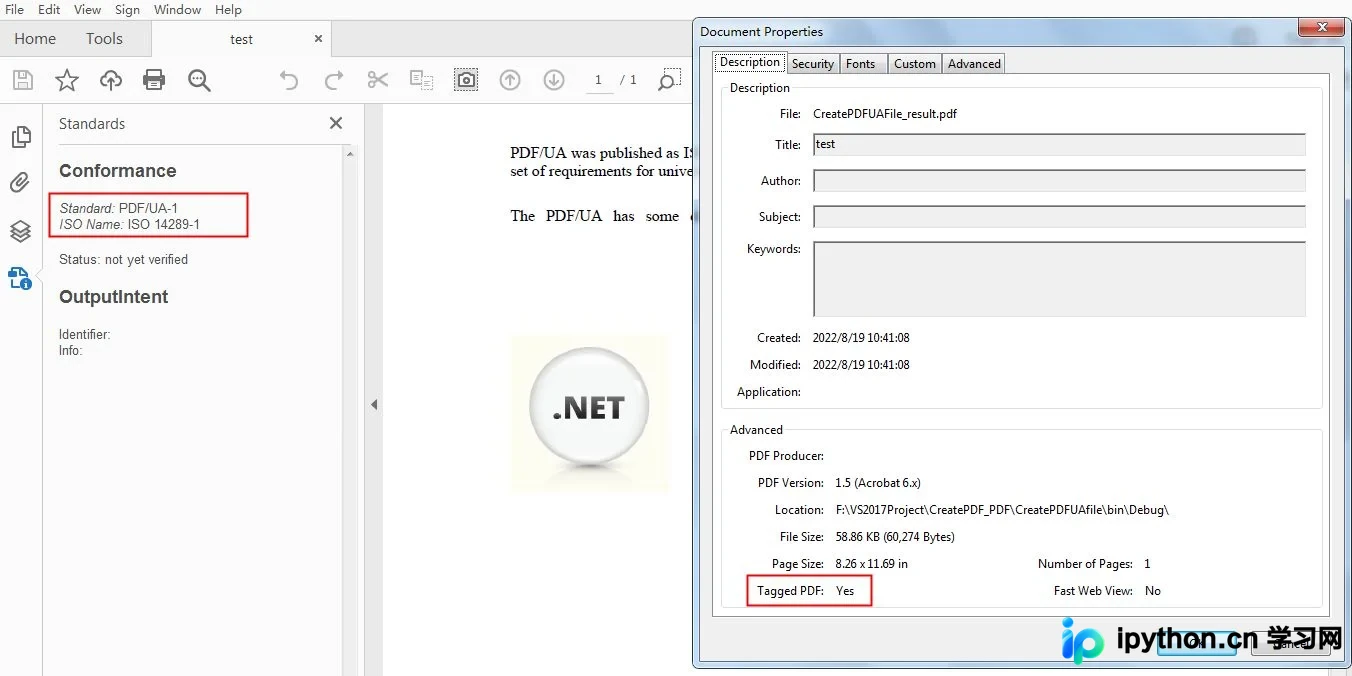Click the Standards panel scrollbar up arrow
The height and width of the screenshot is (676, 1352).
pyautogui.click(x=350, y=153)
